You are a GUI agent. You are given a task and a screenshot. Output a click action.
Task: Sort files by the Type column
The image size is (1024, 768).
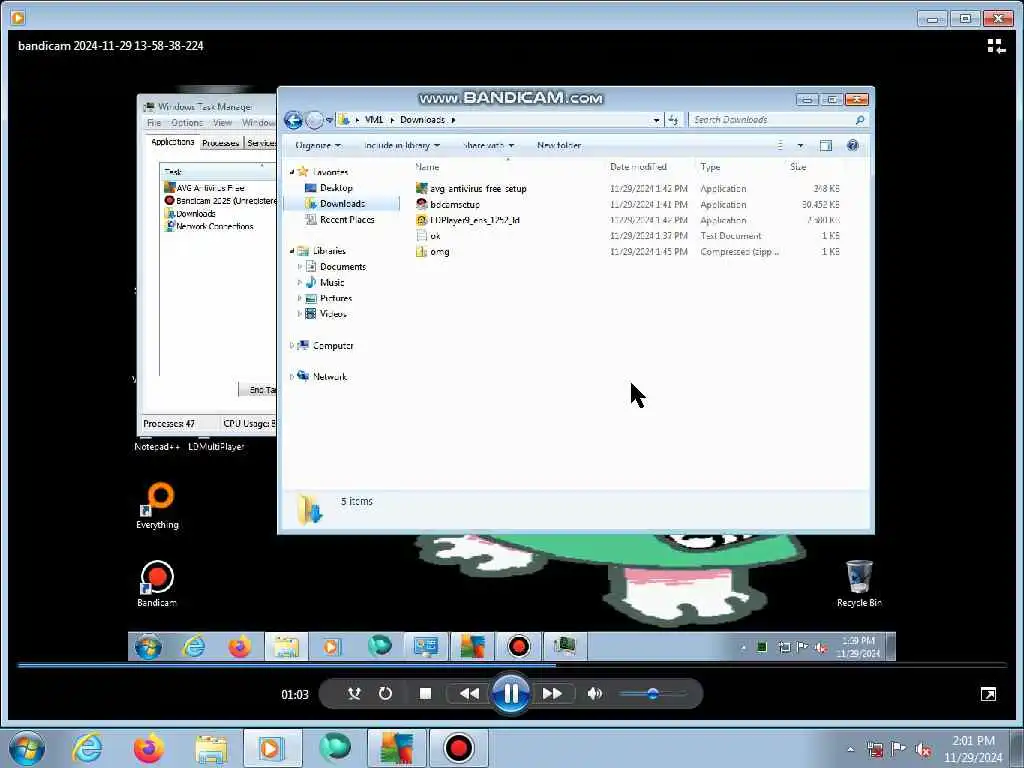coord(710,167)
